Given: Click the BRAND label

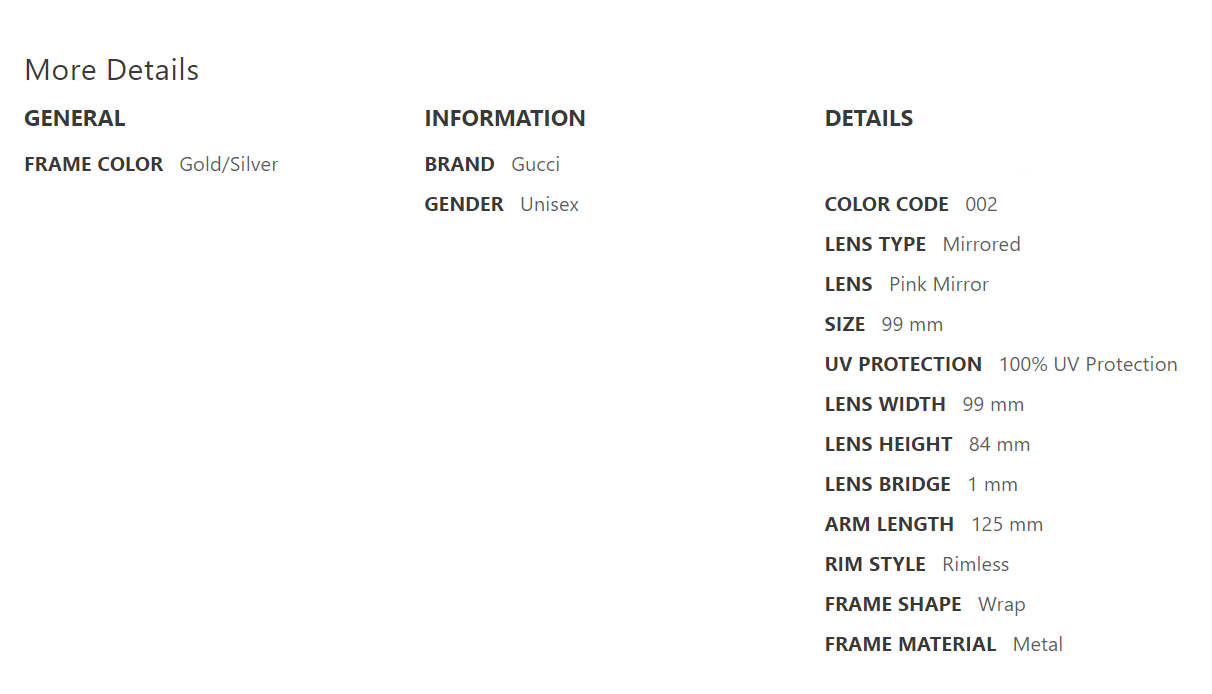Looking at the screenshot, I should click(459, 164).
